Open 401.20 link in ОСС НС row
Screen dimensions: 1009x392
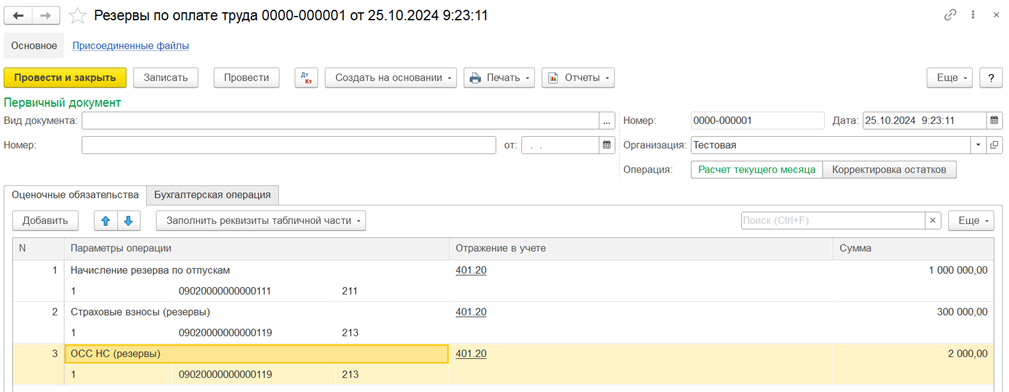(471, 354)
